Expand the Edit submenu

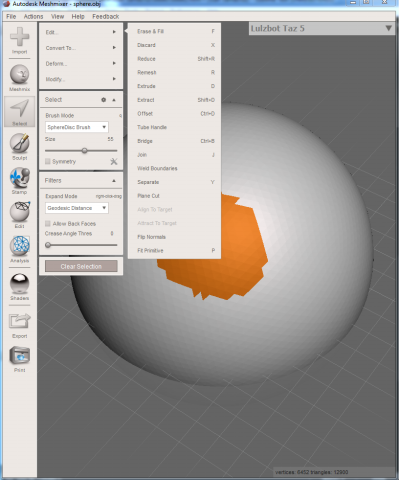pyautogui.click(x=81, y=32)
